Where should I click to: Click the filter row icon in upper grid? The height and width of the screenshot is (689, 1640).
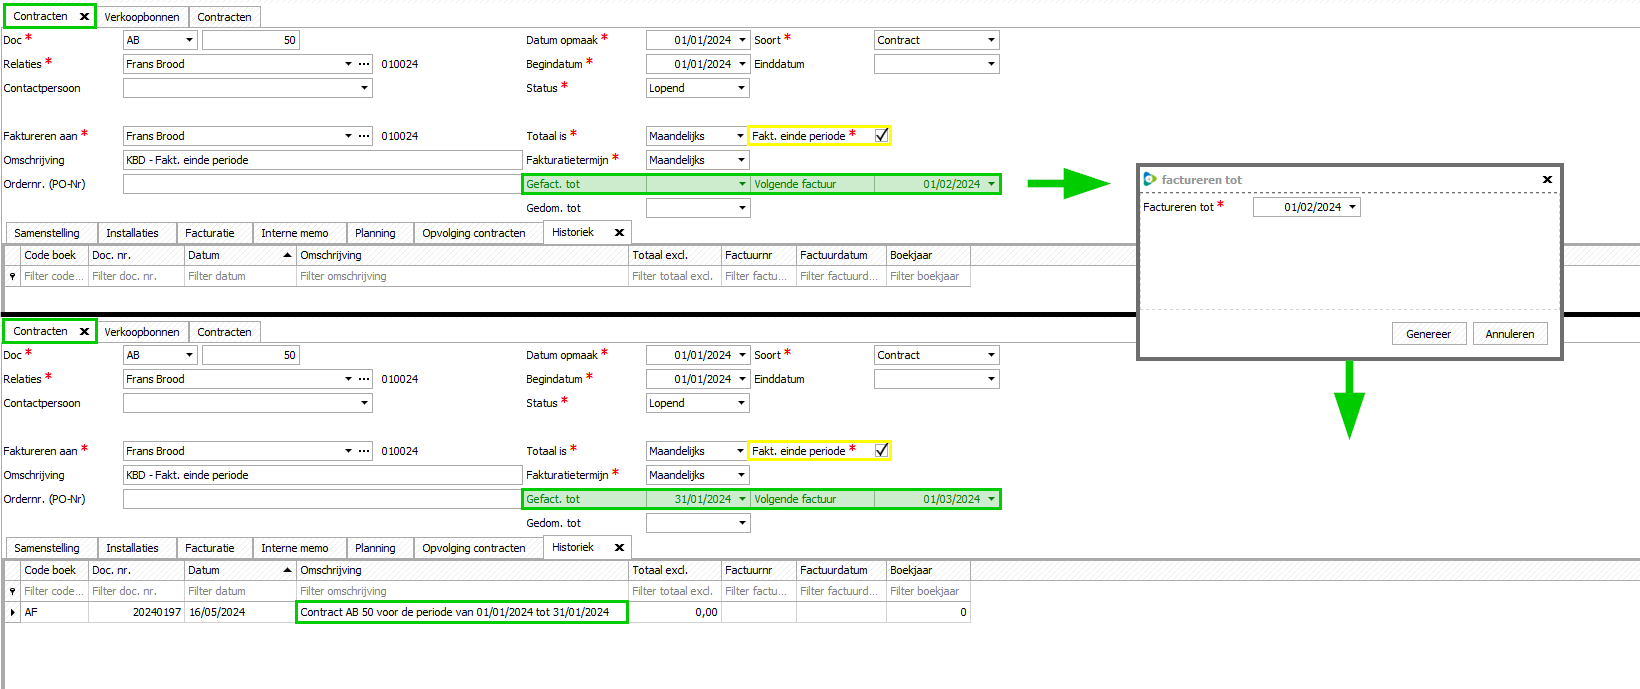point(12,277)
